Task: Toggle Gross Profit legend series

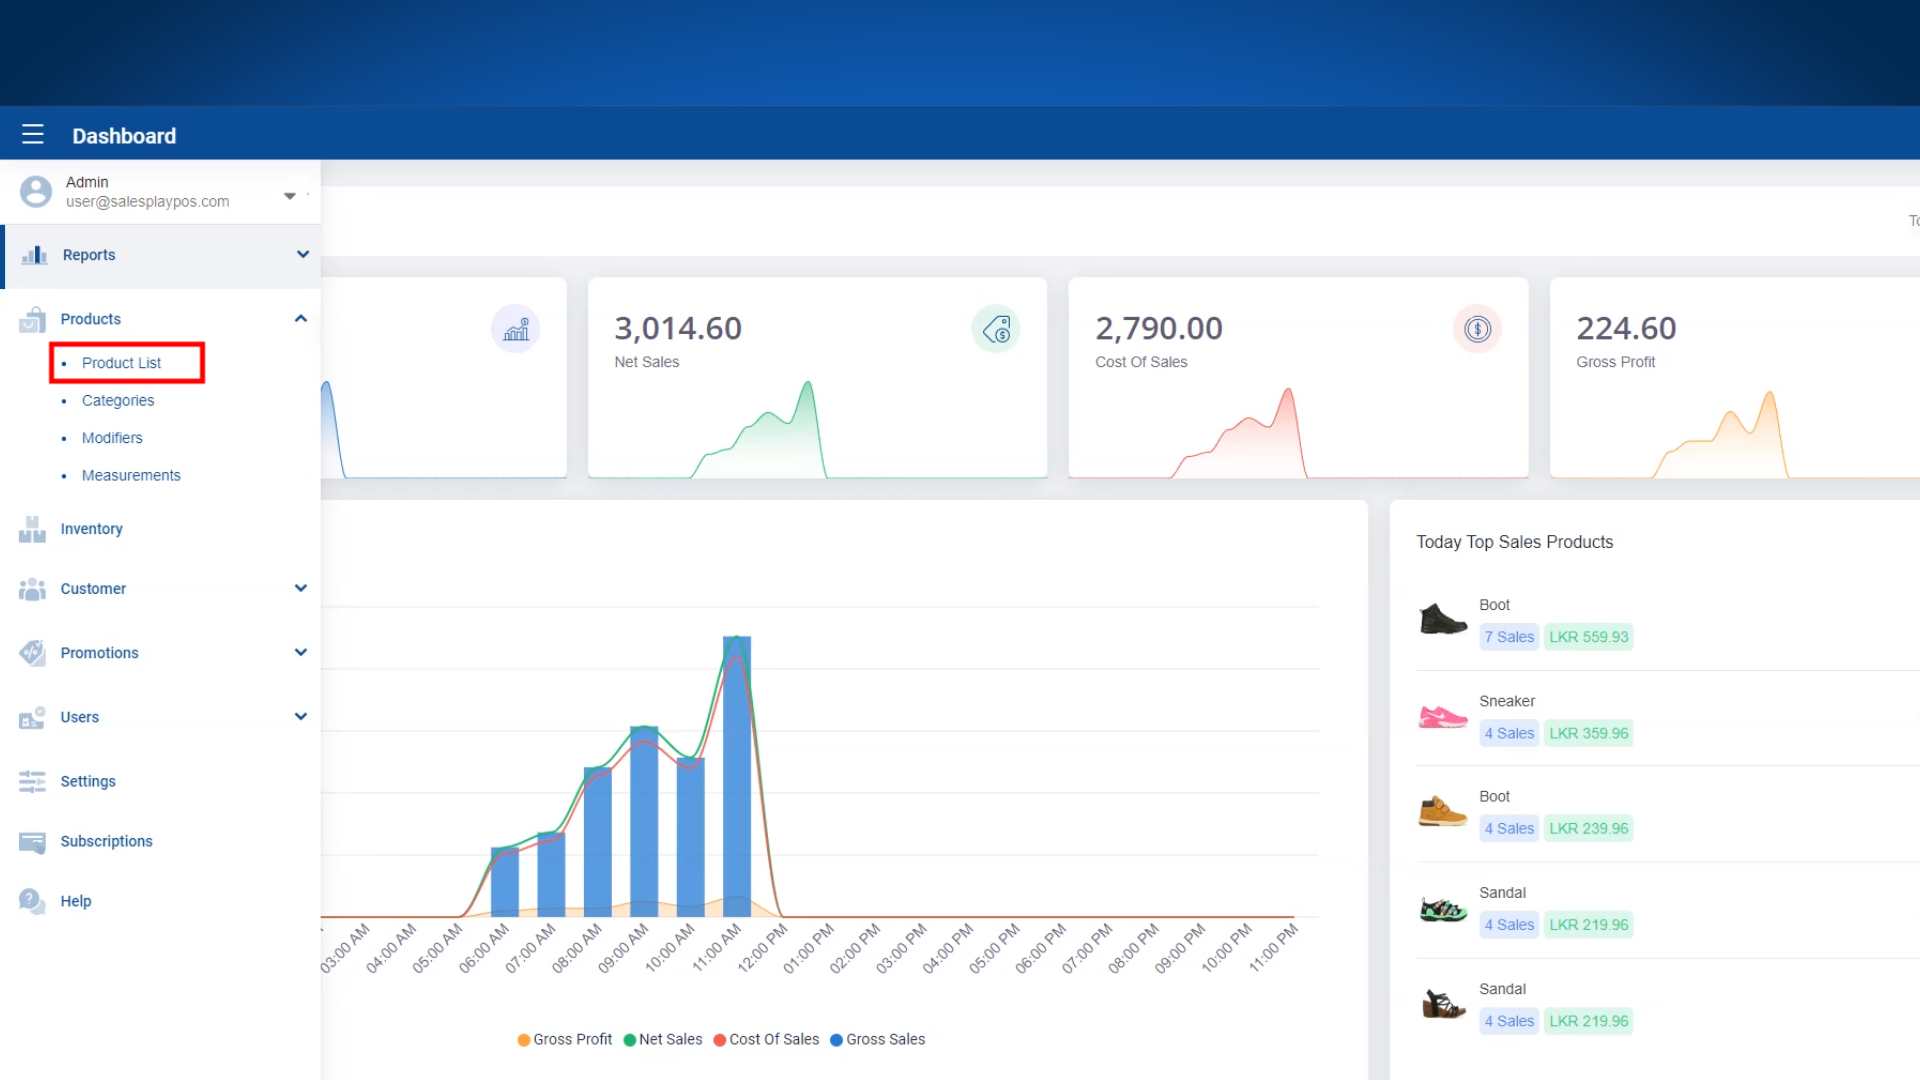Action: pos(564,1039)
